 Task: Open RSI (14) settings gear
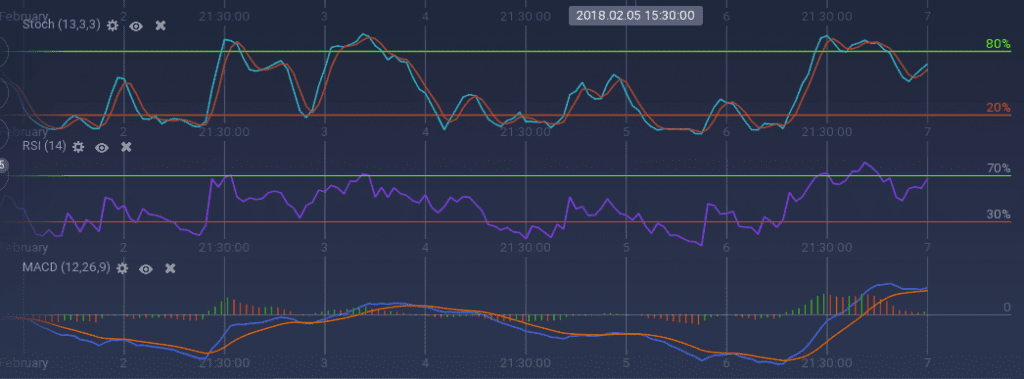(78, 147)
